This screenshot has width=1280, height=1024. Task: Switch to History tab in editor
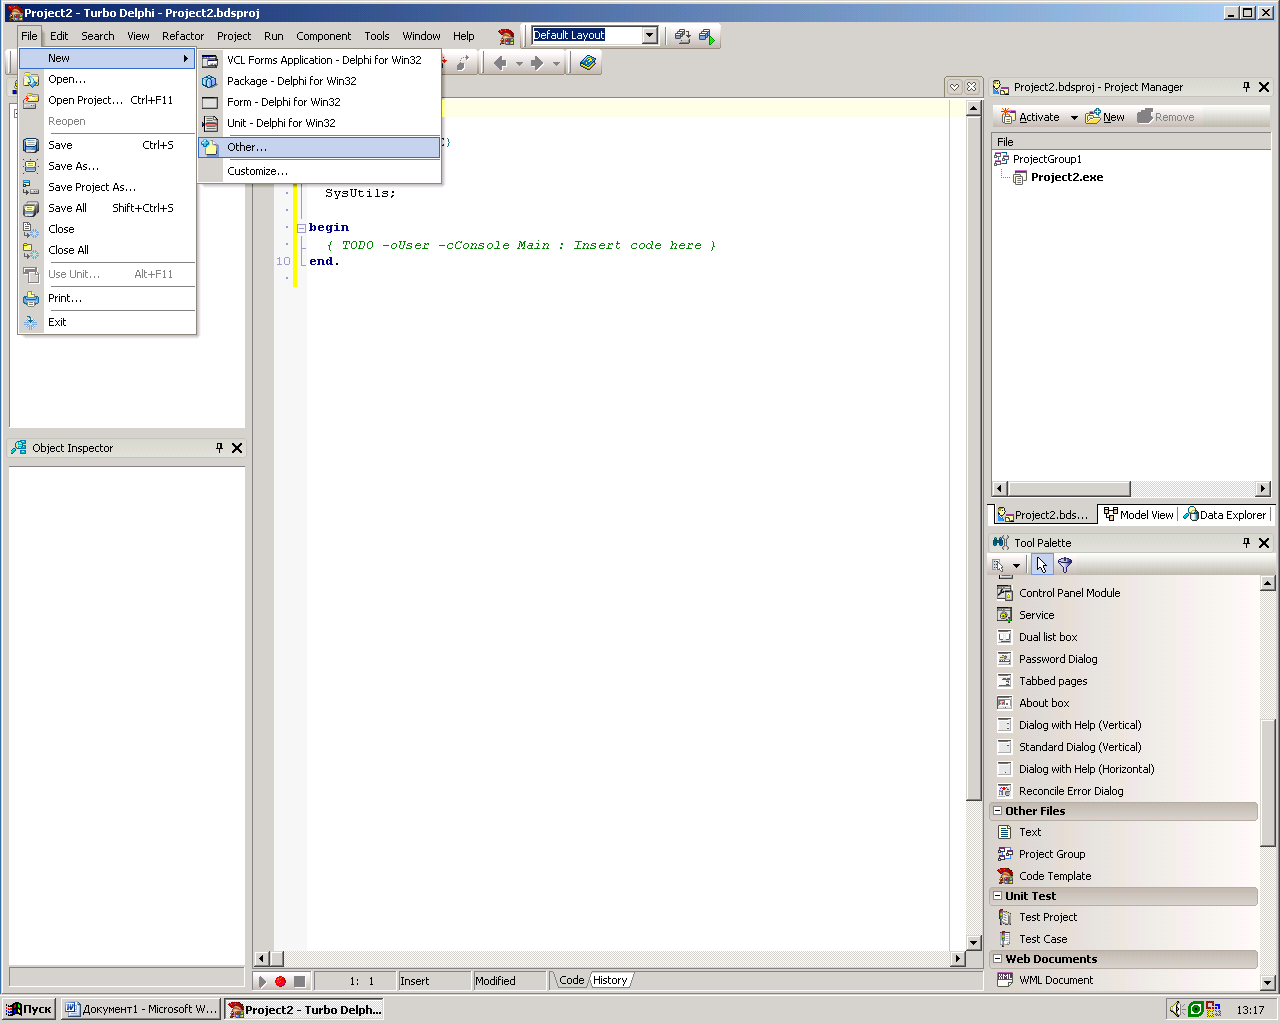[x=610, y=980]
